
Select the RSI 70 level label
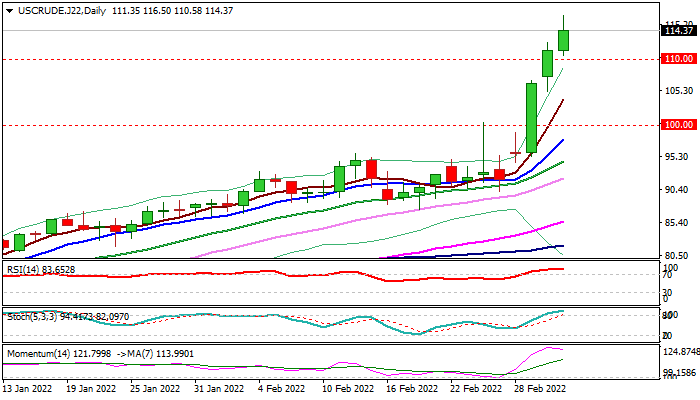point(667,275)
